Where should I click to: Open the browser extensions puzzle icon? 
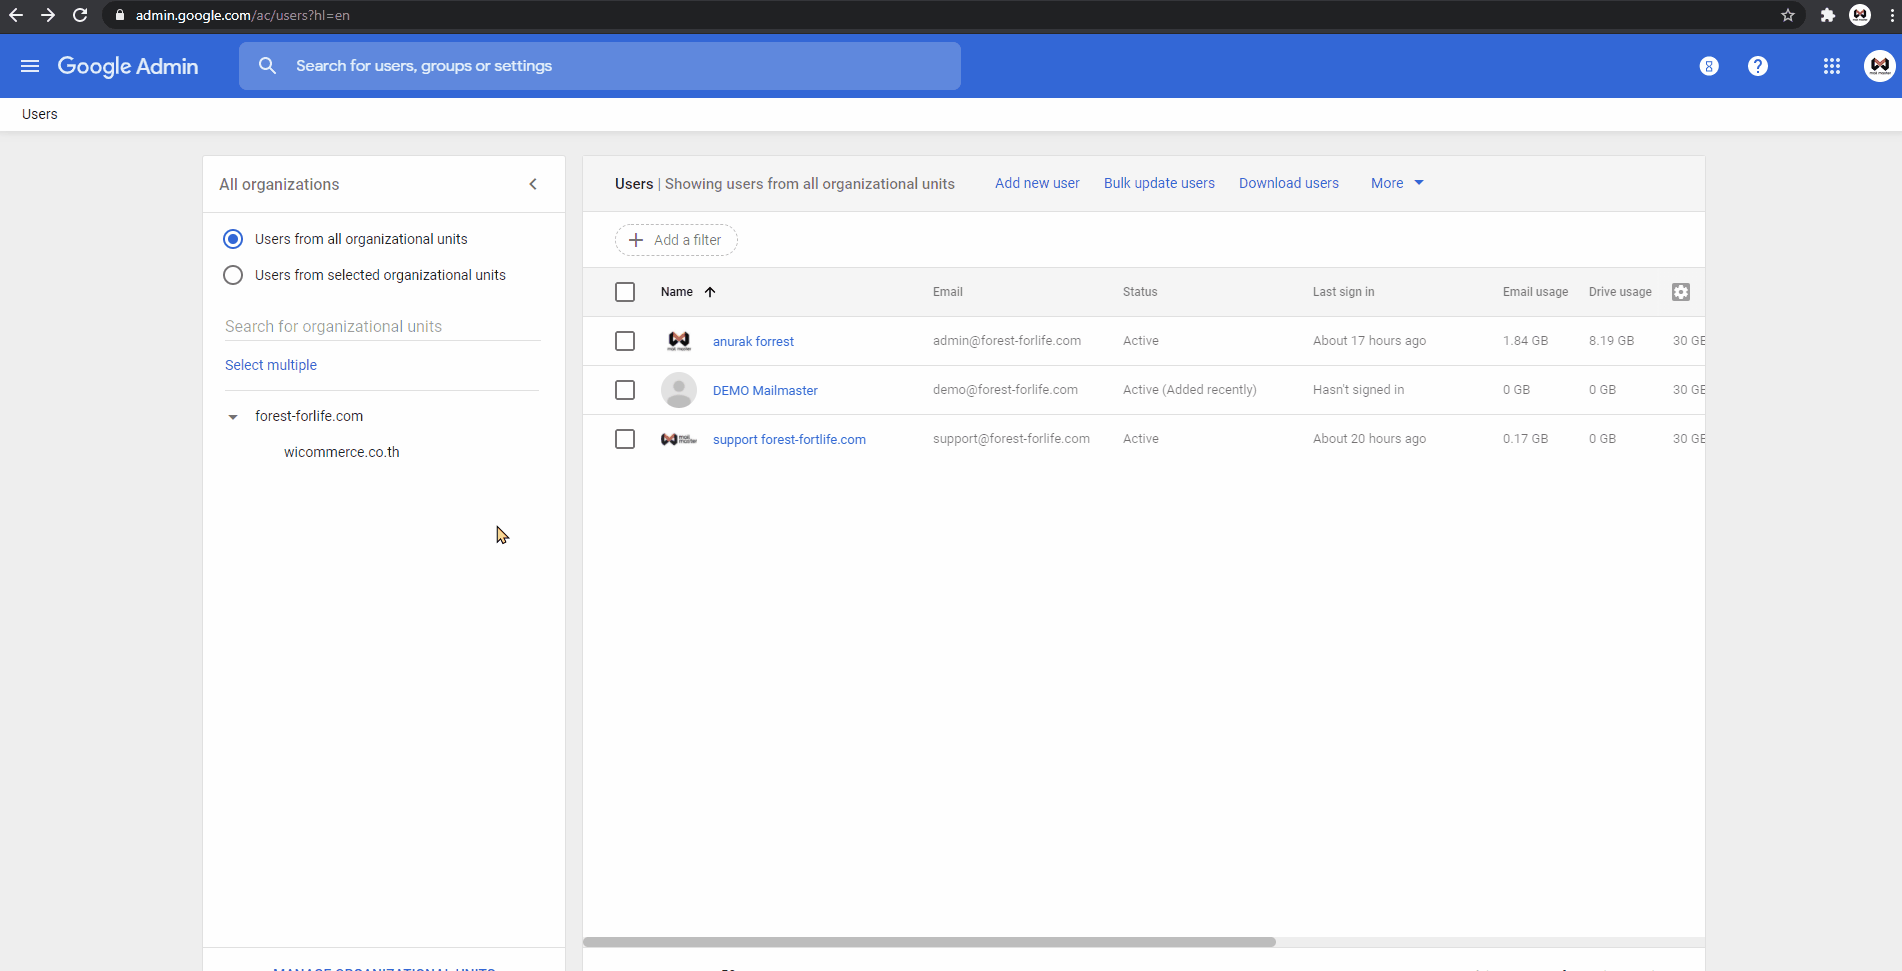[1828, 15]
